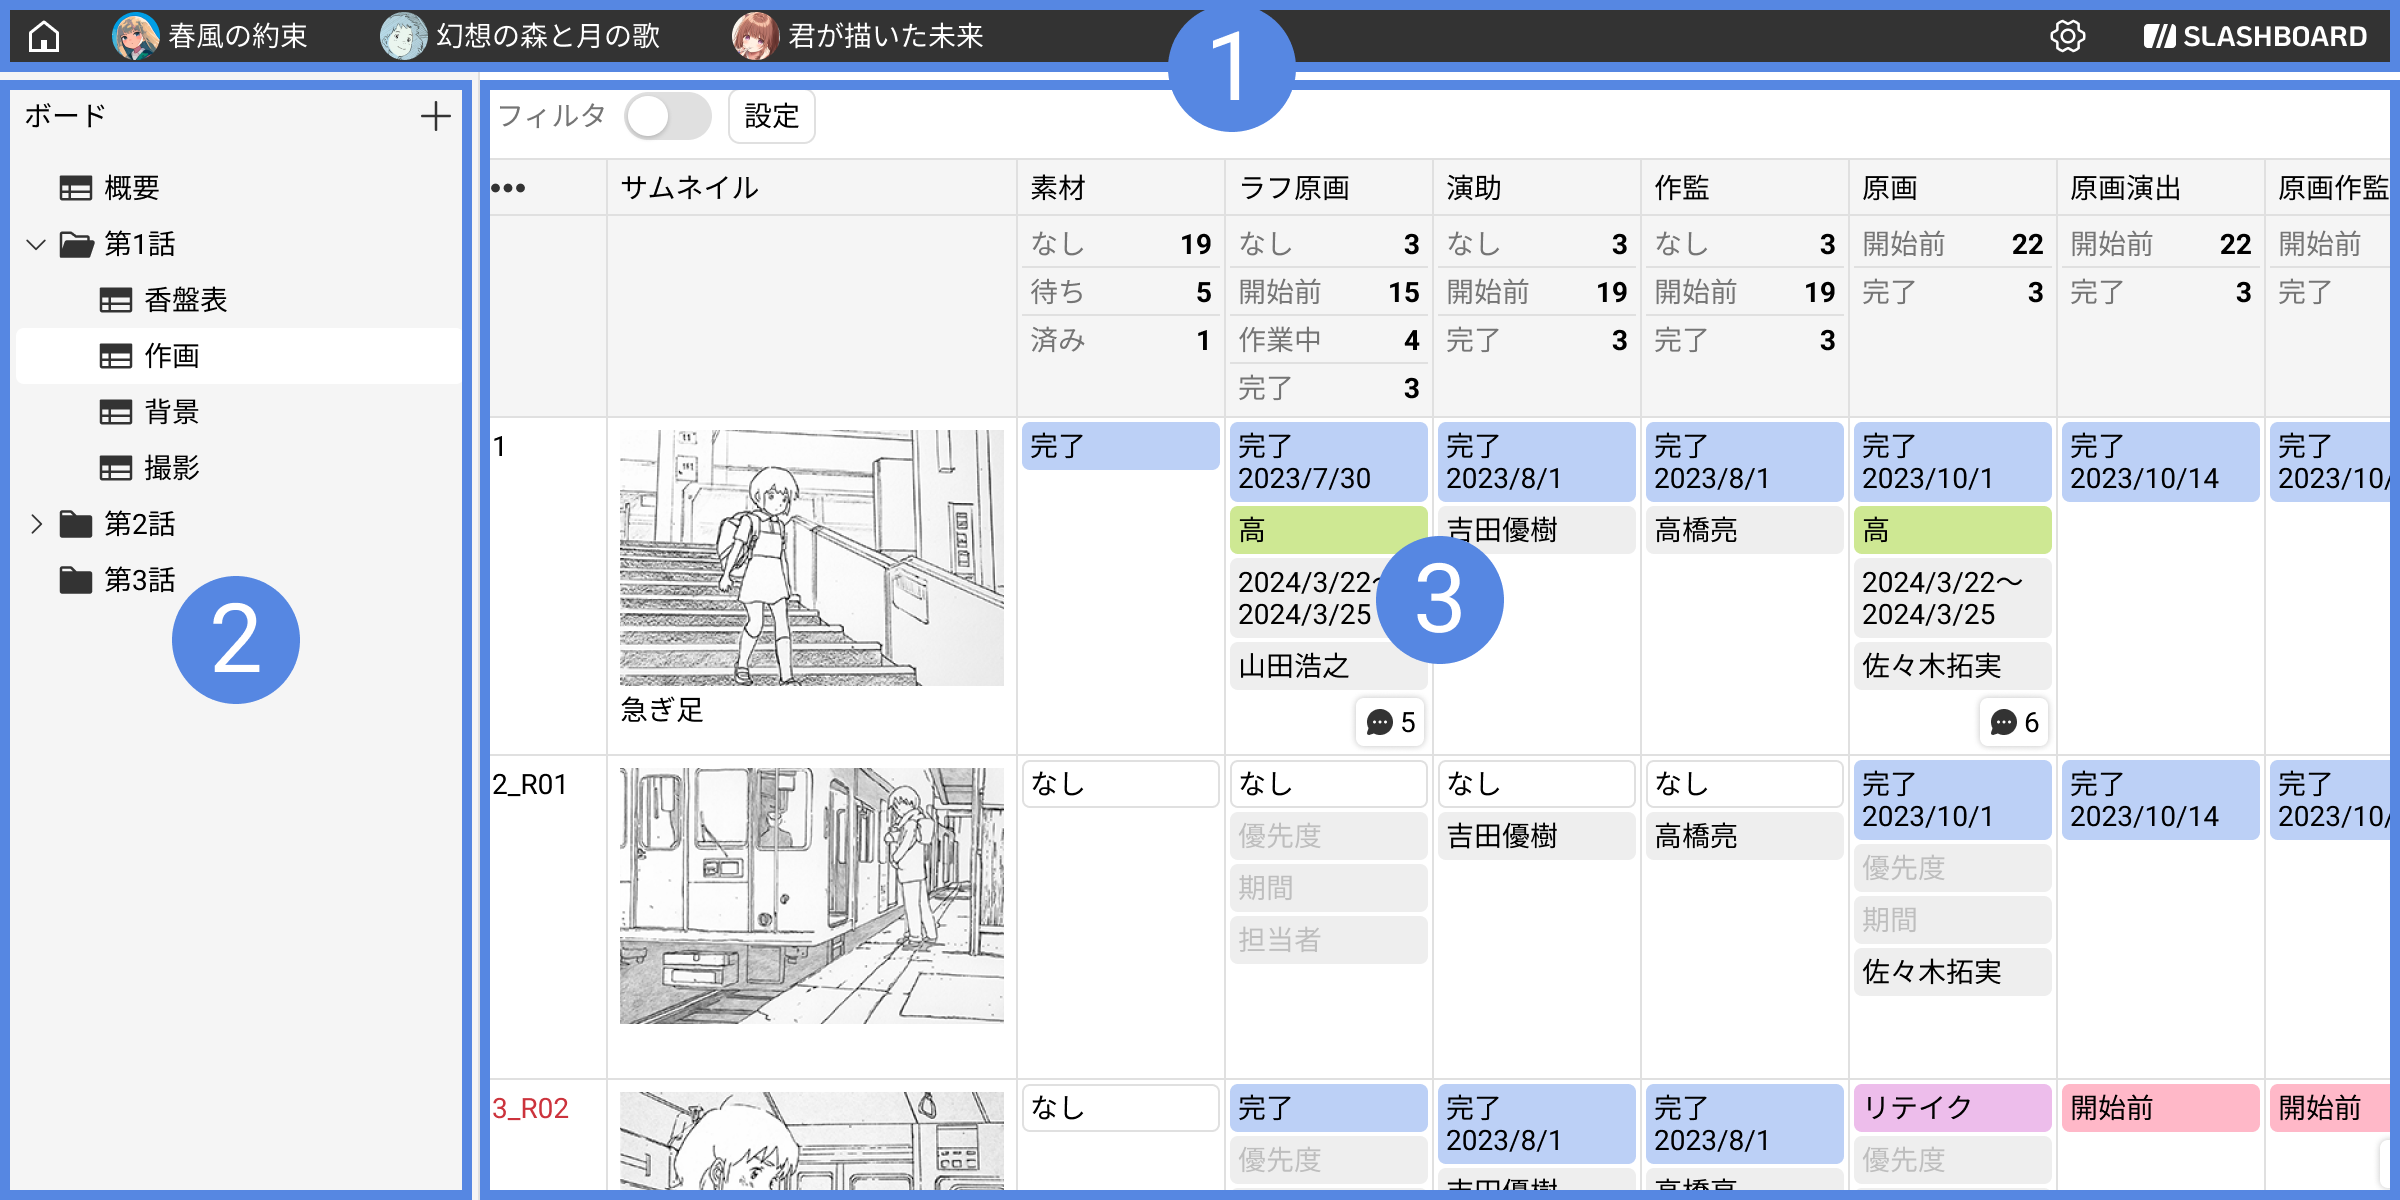The image size is (2400, 1200).
Task: Expand the 第2話 folder
Action: (36, 524)
